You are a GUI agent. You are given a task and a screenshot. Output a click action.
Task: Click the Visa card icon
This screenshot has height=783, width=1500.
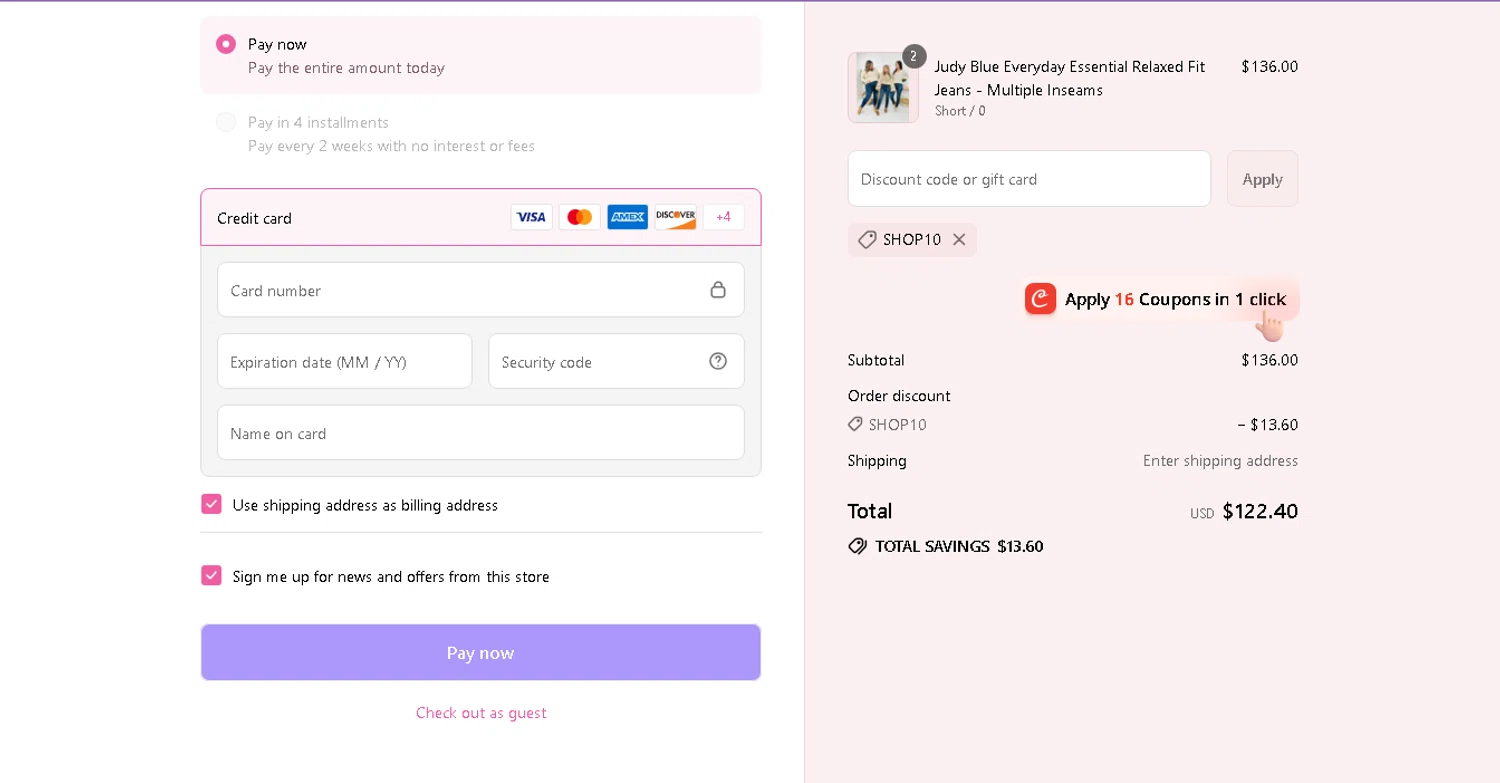531,217
